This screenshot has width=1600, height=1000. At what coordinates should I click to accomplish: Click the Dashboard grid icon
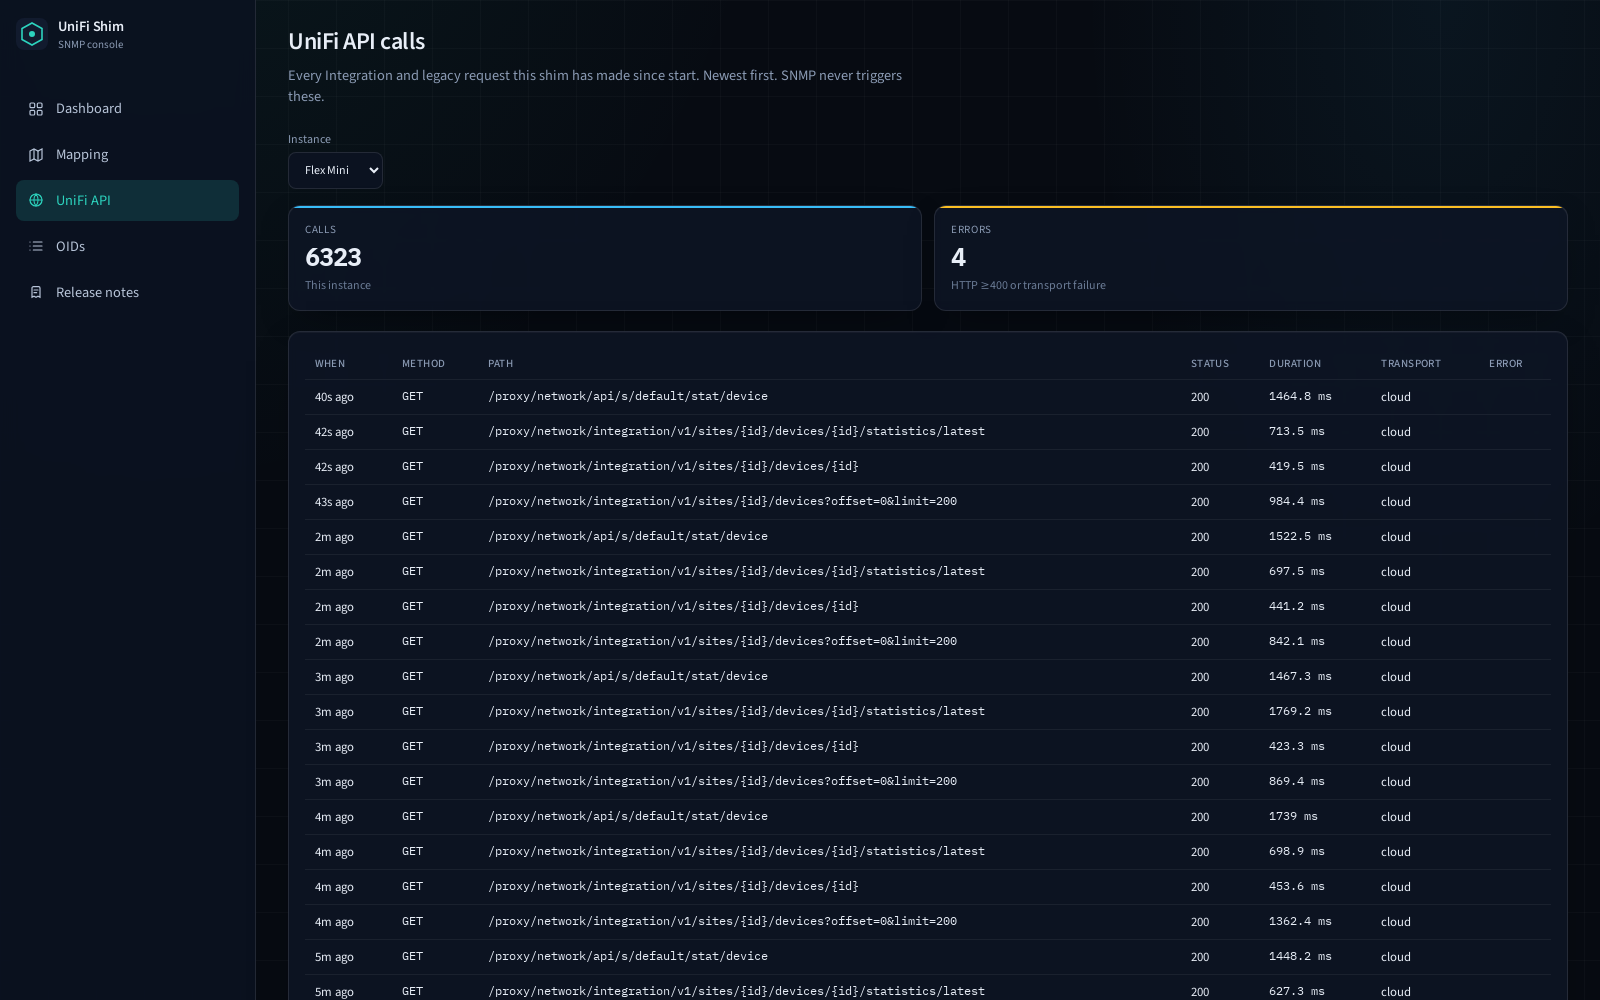36,108
